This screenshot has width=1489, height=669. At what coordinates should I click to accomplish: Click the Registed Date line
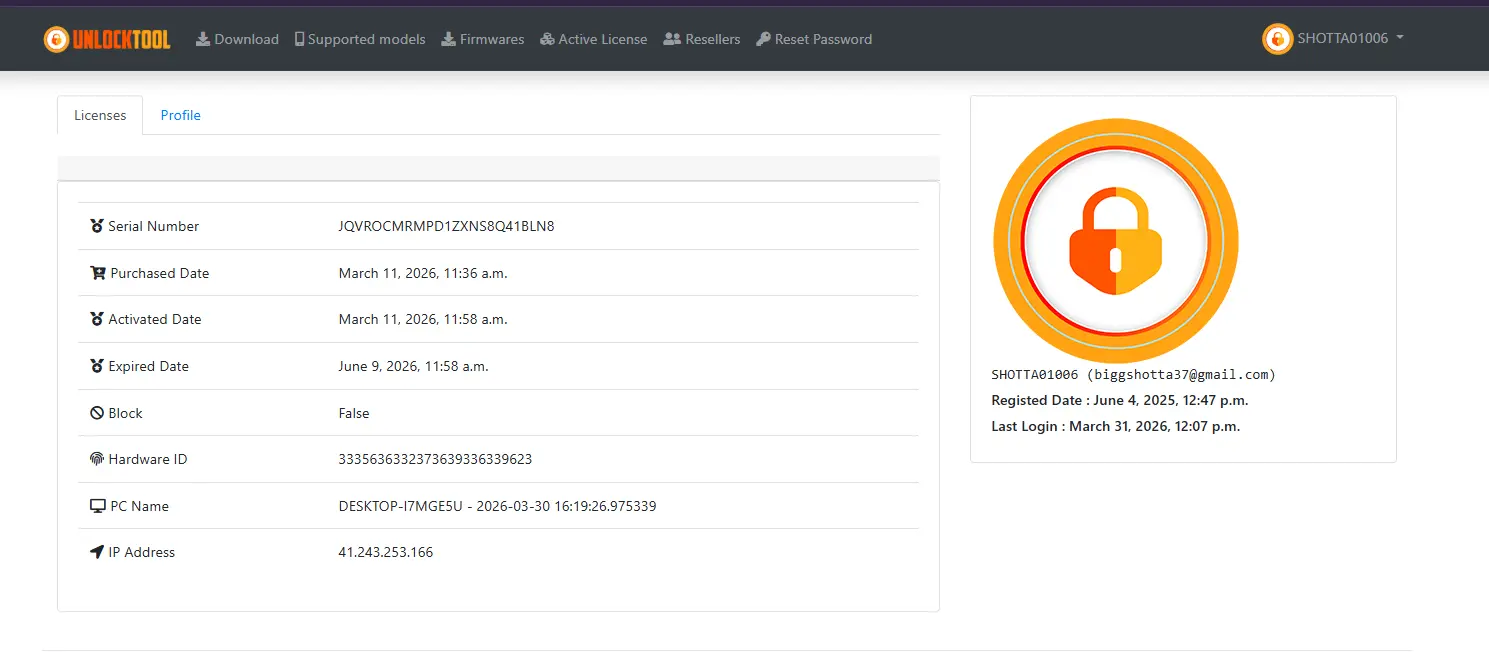[x=1120, y=400]
